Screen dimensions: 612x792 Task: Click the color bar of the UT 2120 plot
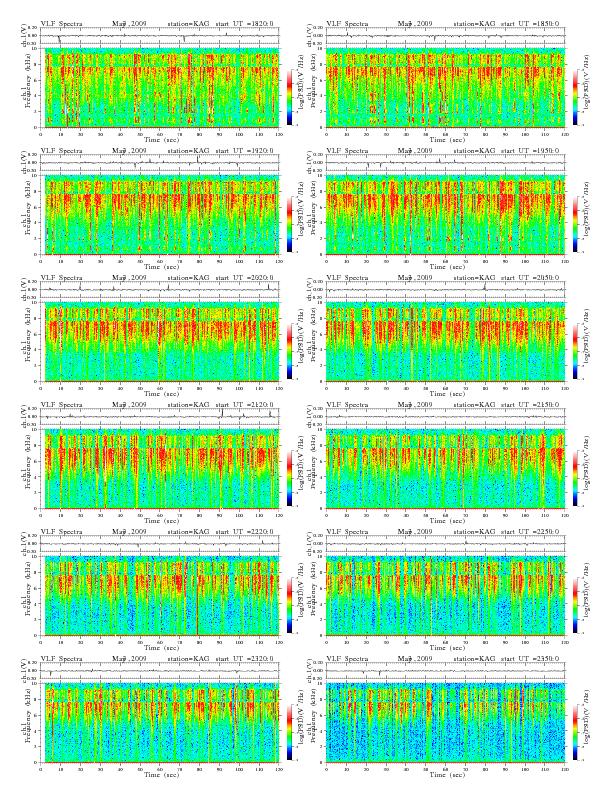click(x=289, y=478)
